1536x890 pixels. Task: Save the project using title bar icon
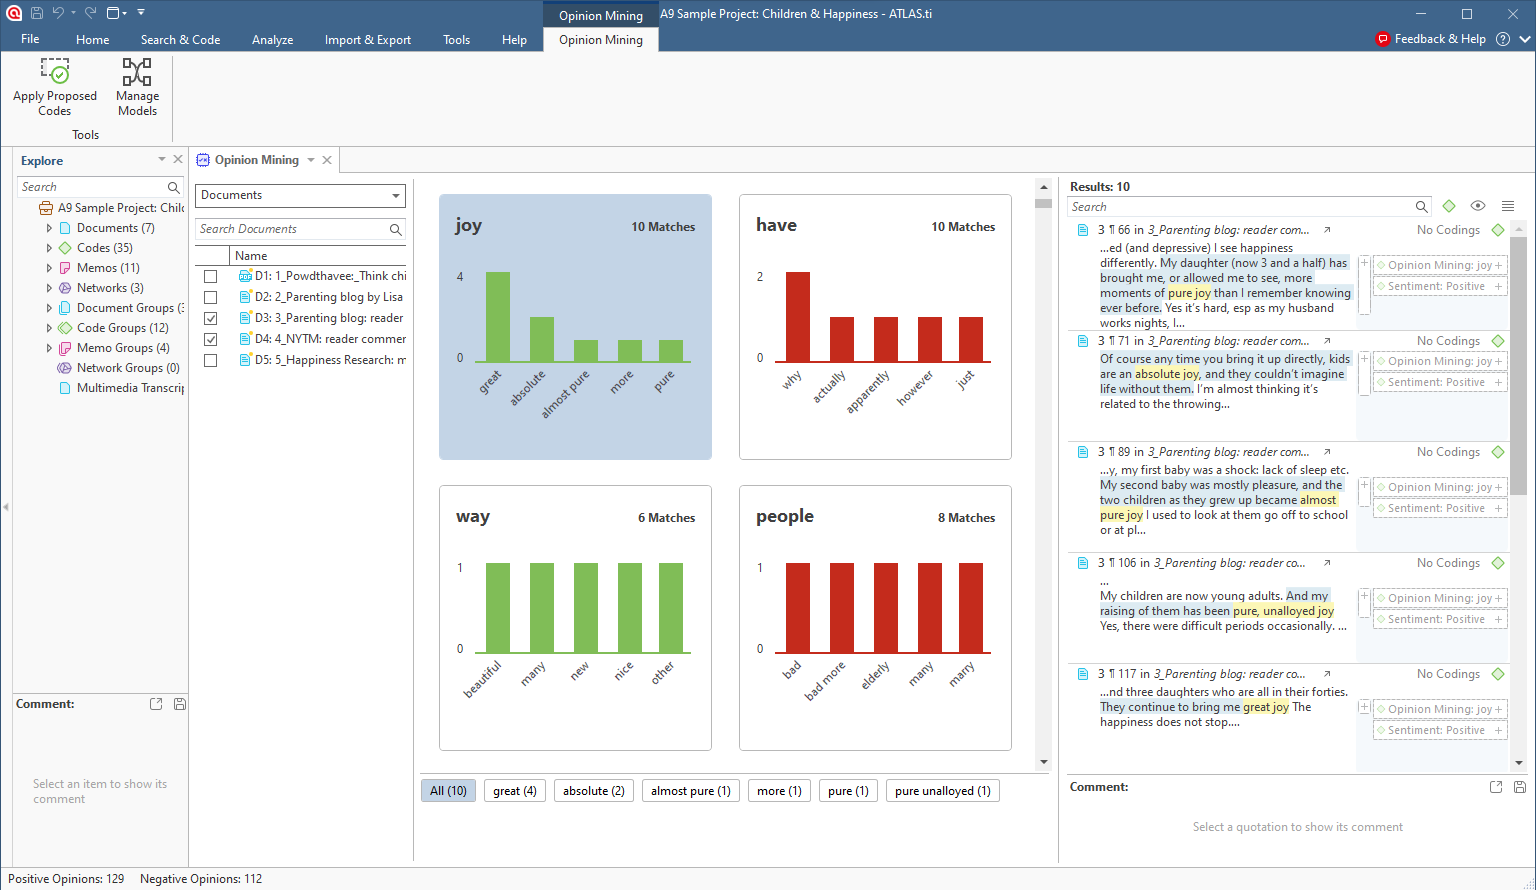point(37,13)
